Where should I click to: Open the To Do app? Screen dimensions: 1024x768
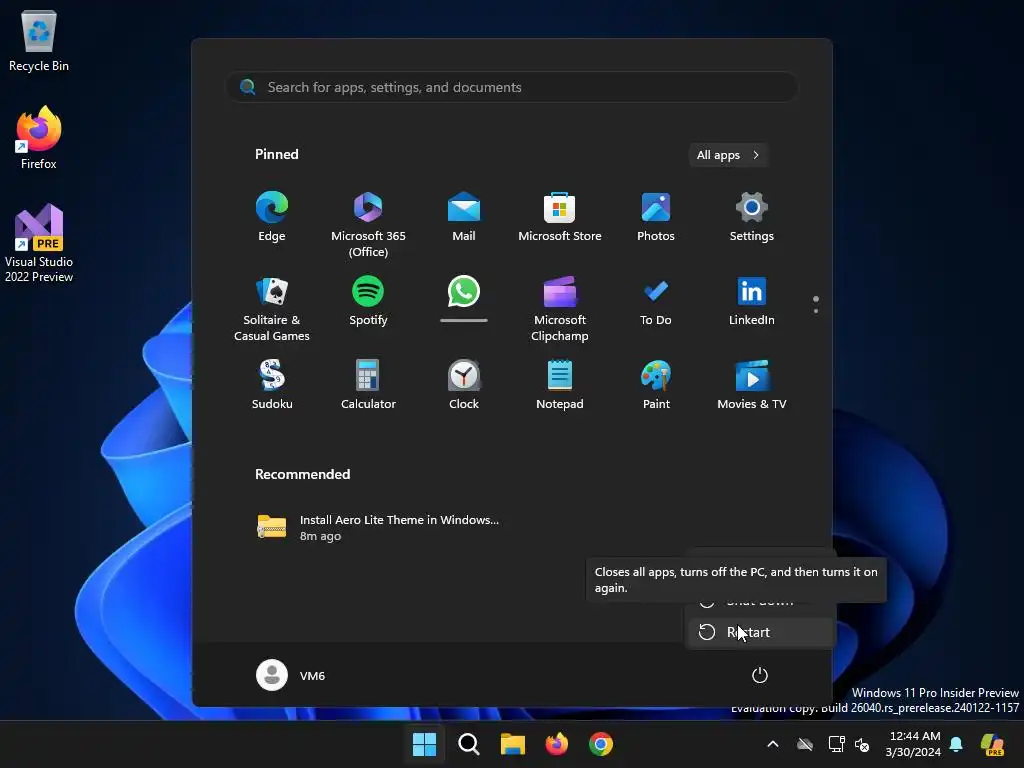pyautogui.click(x=656, y=301)
